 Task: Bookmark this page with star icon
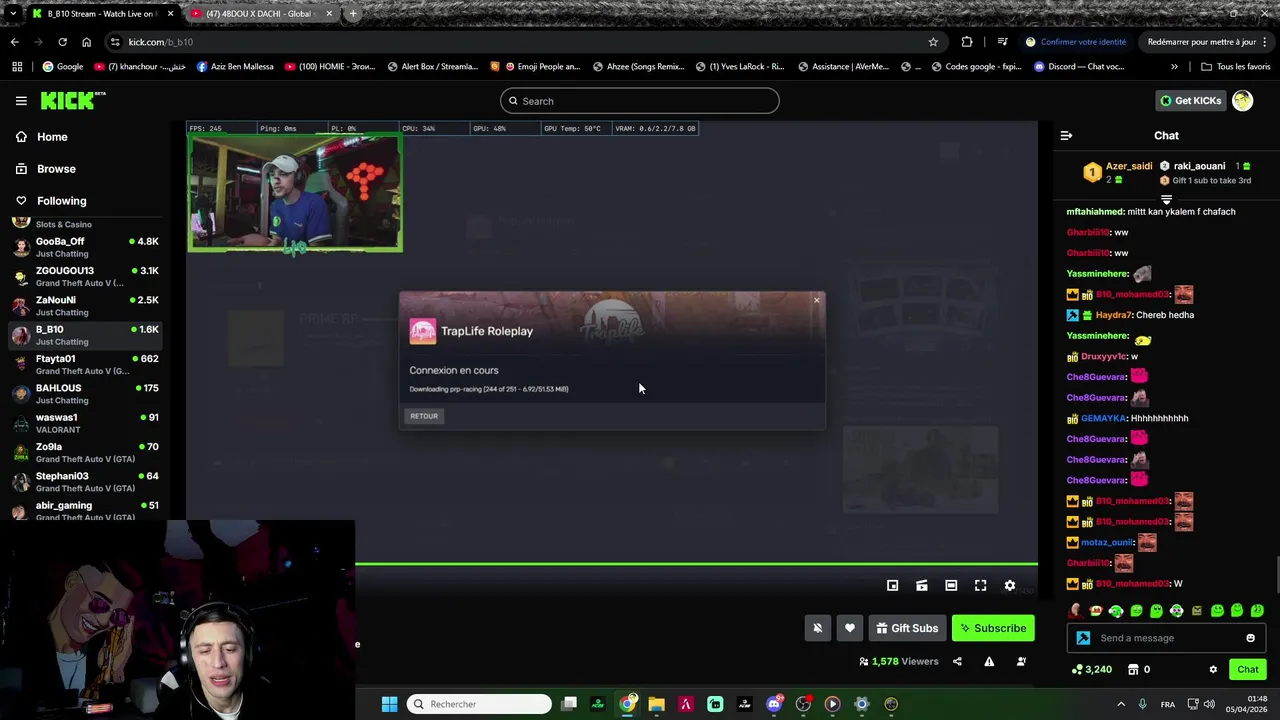pyautogui.click(x=933, y=42)
